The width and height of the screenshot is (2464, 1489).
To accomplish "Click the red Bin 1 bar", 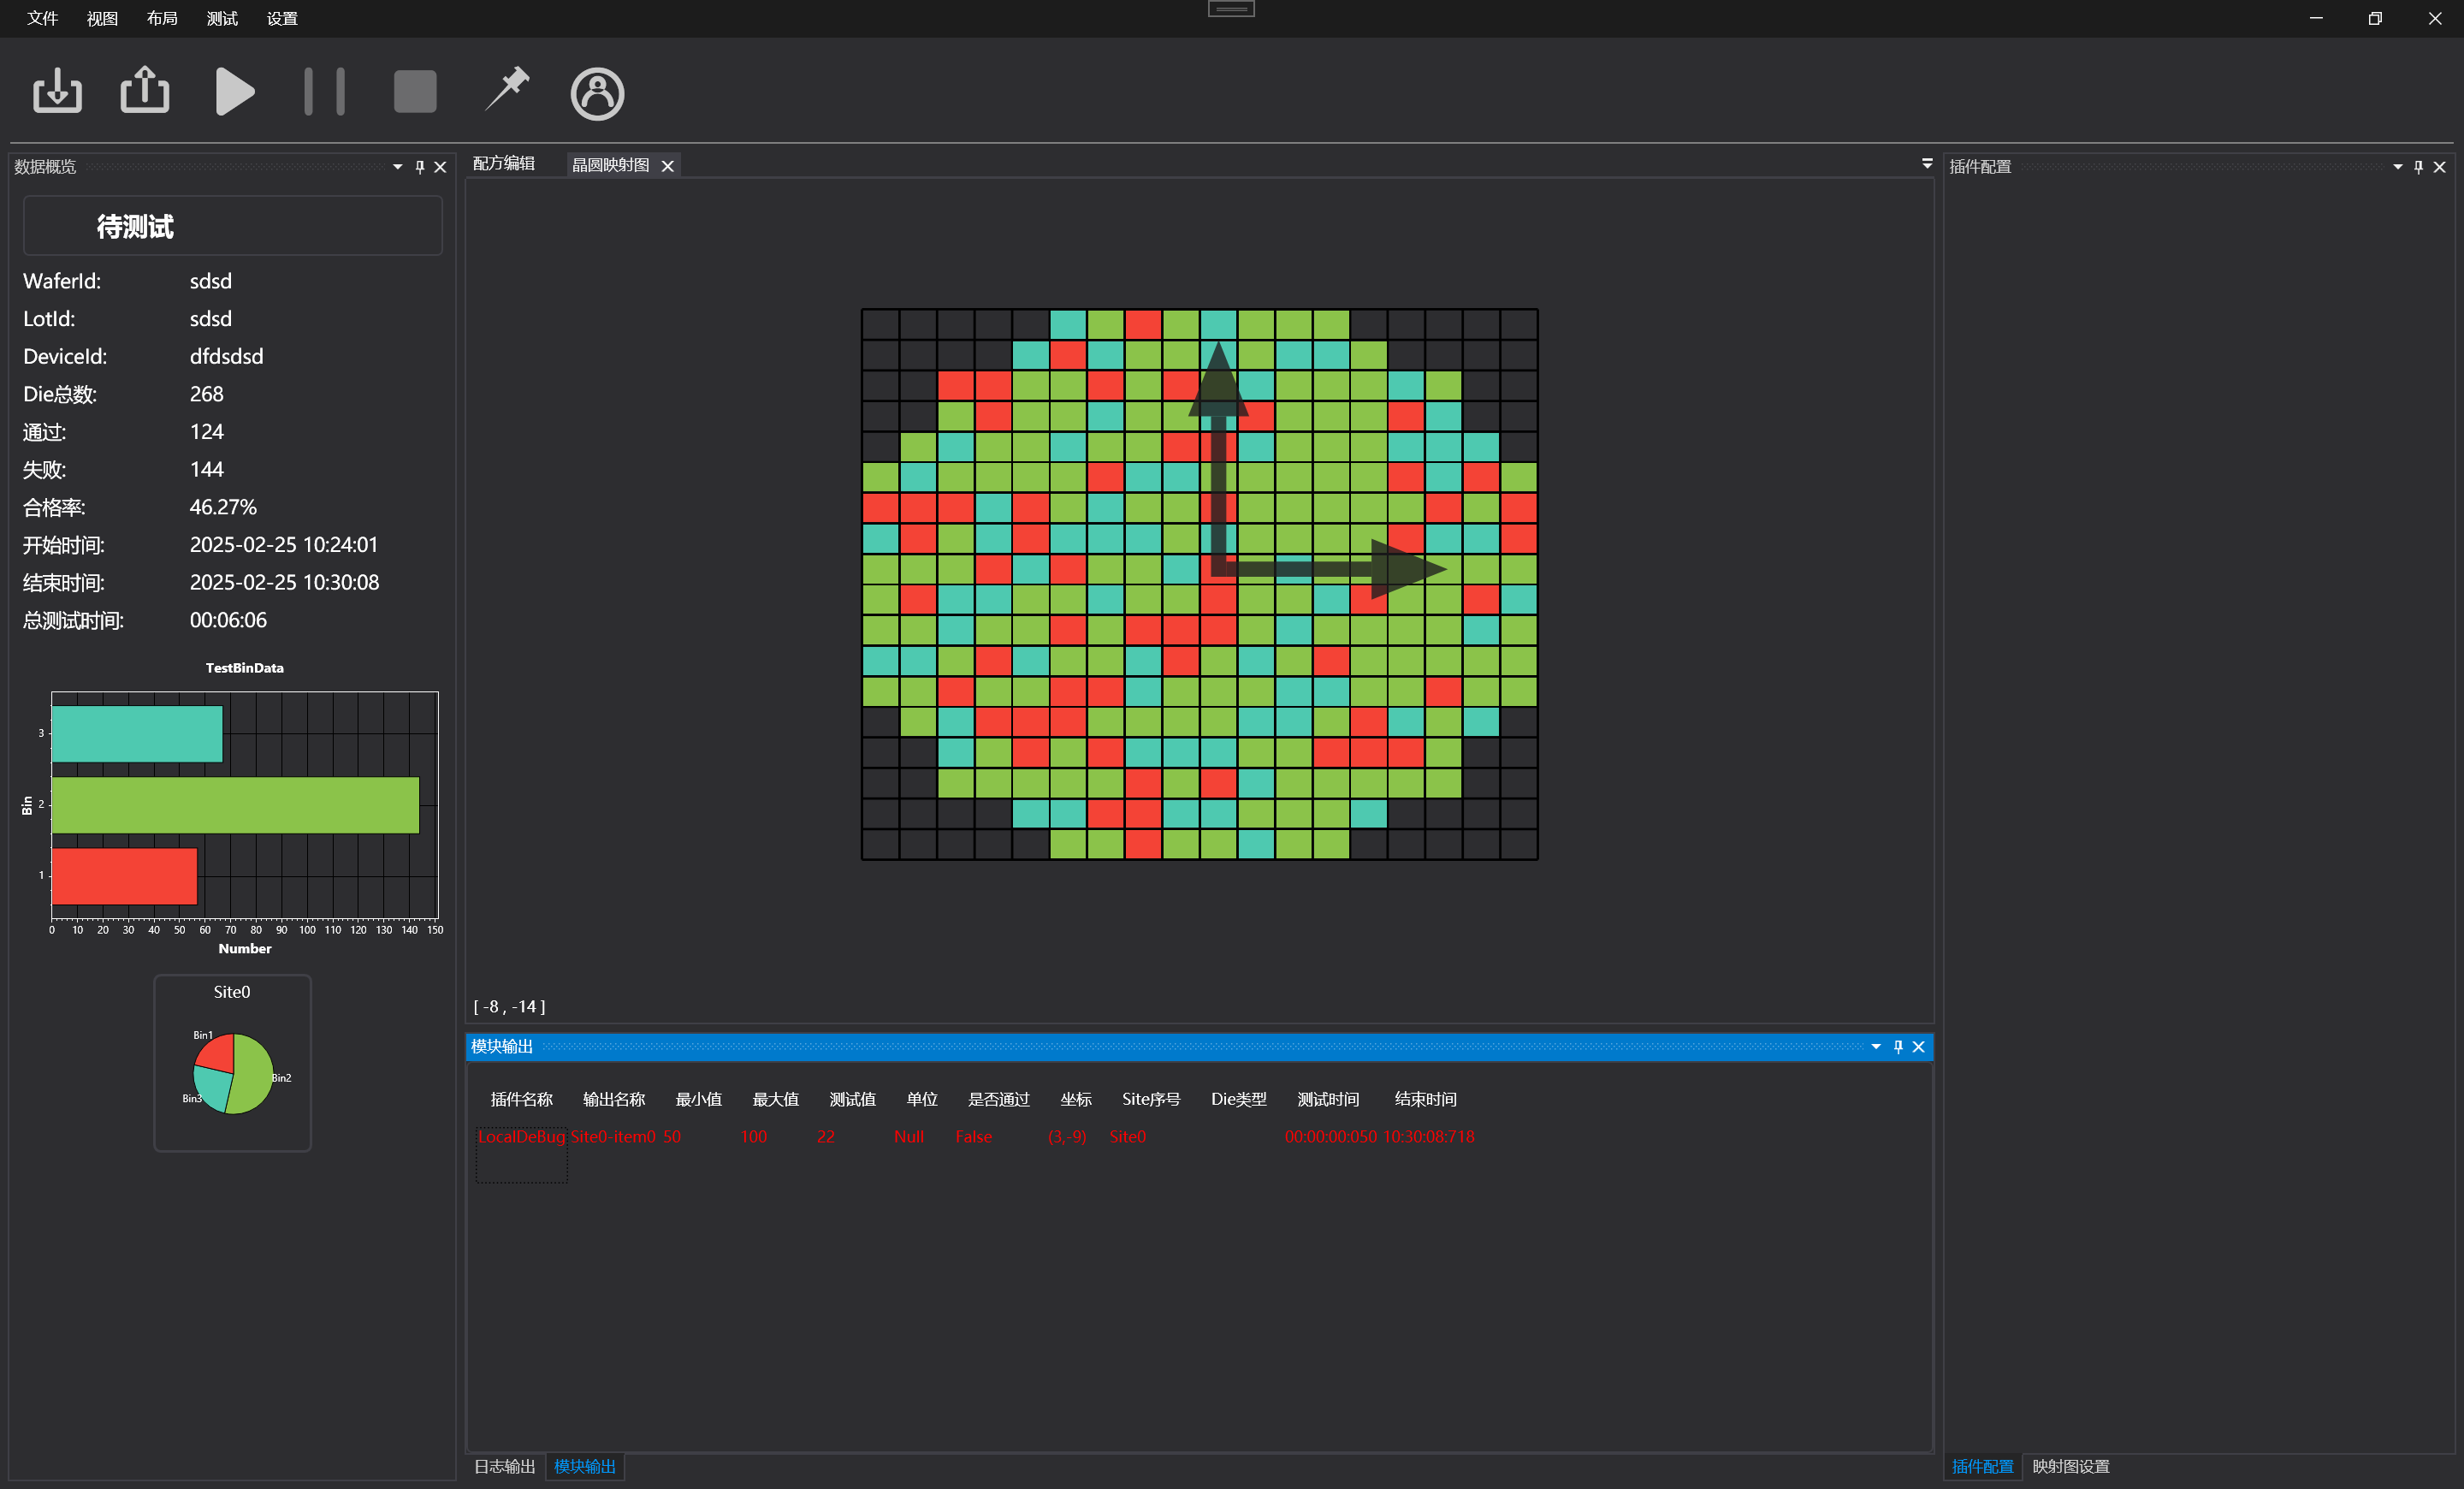I will coord(124,876).
